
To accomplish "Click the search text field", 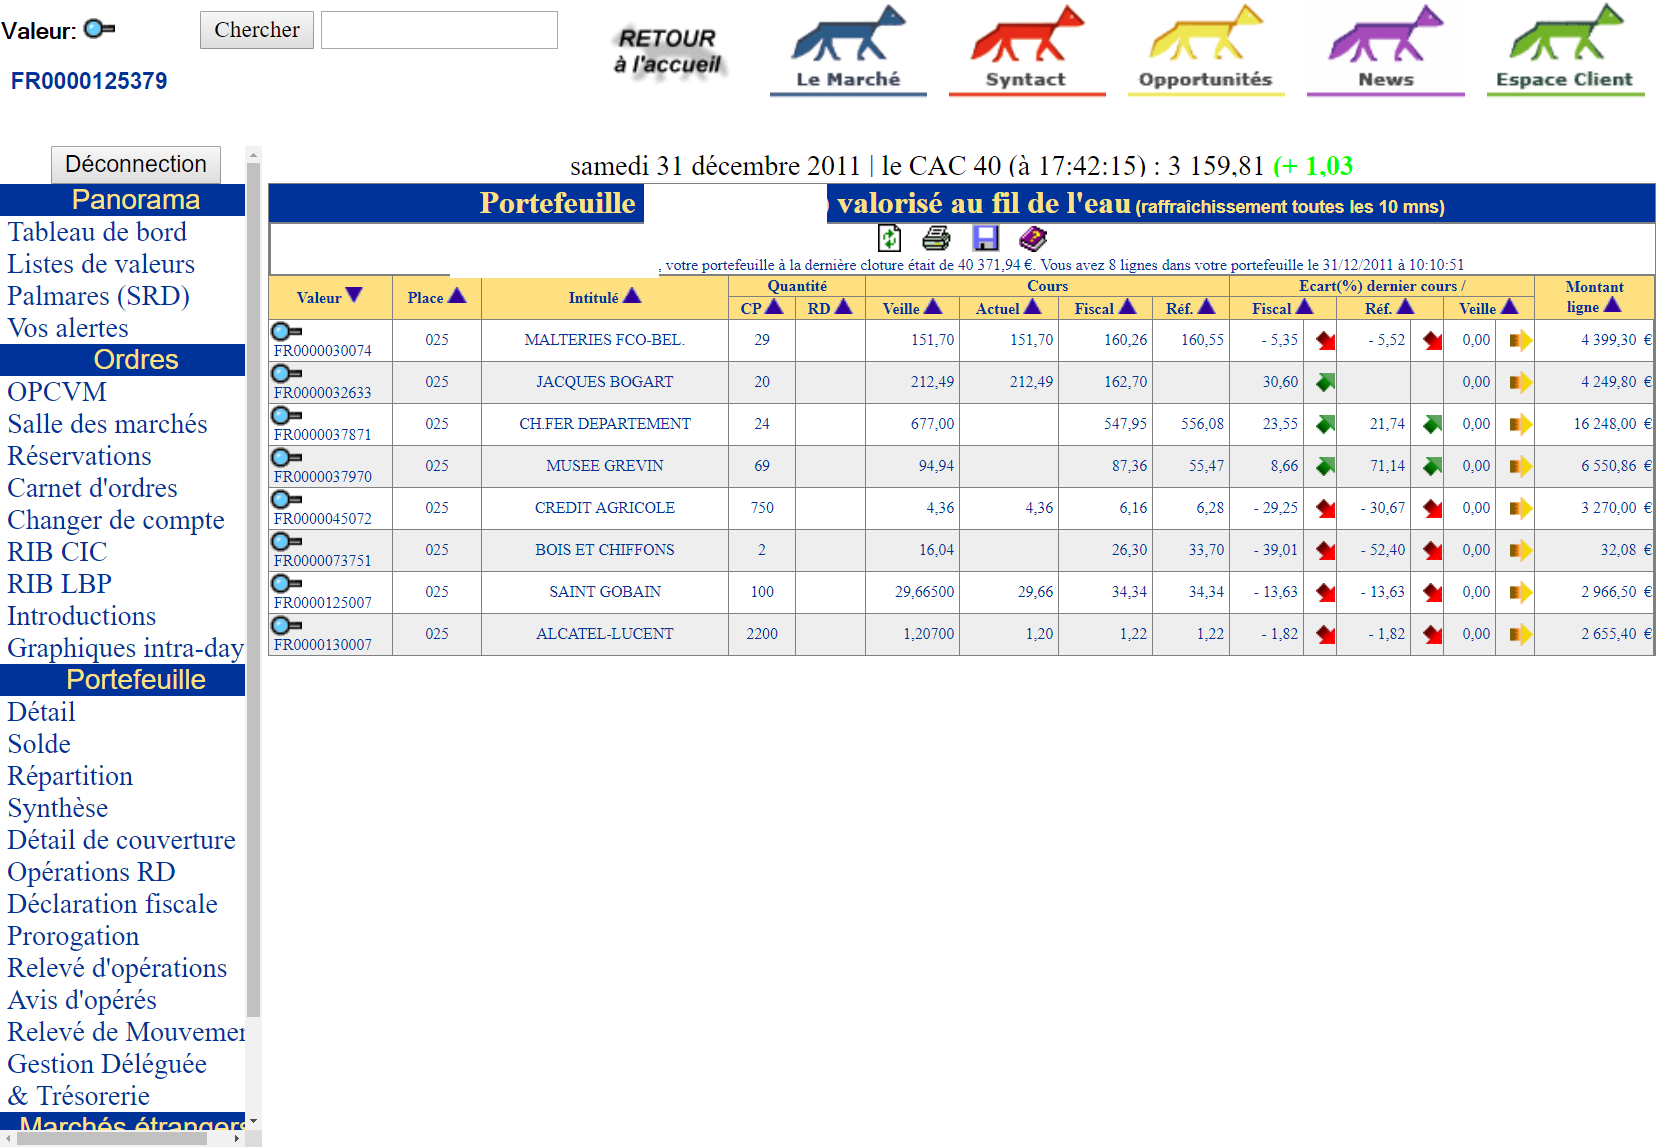I will coord(439,30).
